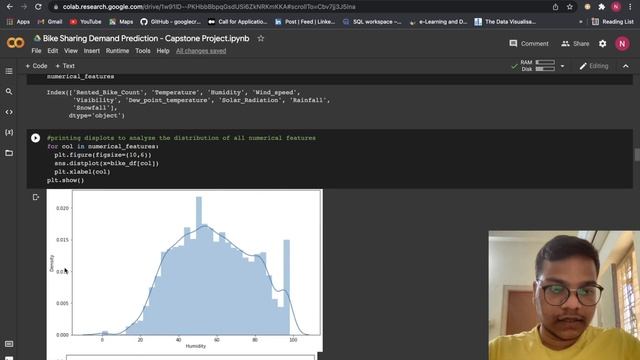640x360 pixels.
Task: Click the presenter webcam overlay
Action: pos(564,296)
